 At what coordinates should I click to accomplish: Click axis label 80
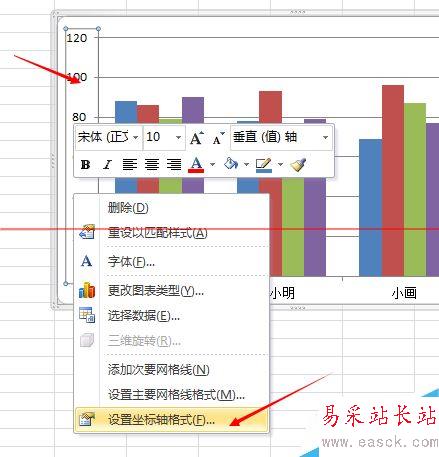click(x=79, y=117)
